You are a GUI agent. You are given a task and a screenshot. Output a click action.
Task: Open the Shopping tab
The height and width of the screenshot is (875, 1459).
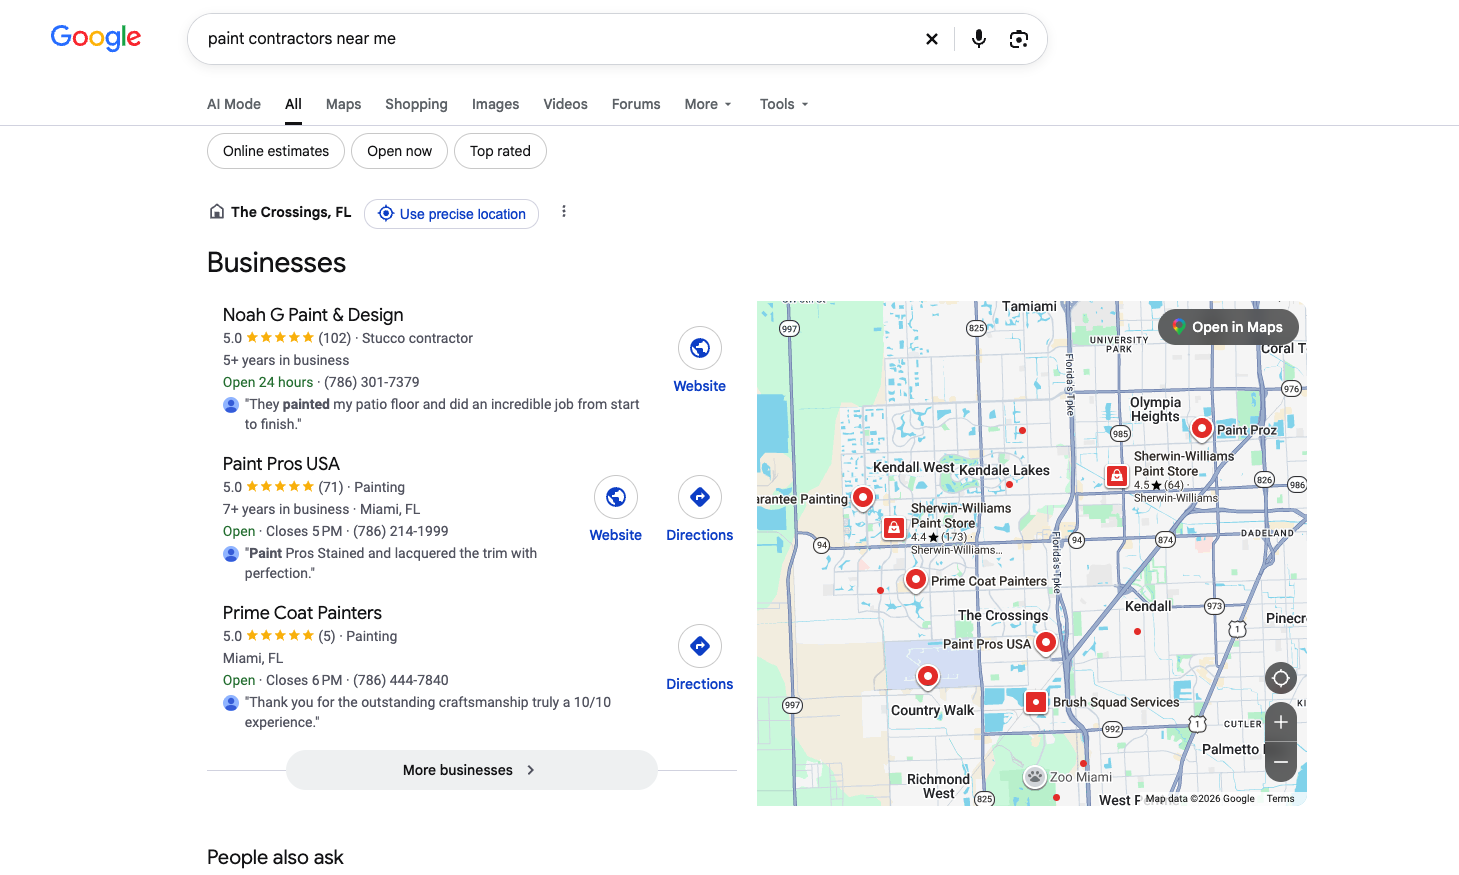point(416,104)
